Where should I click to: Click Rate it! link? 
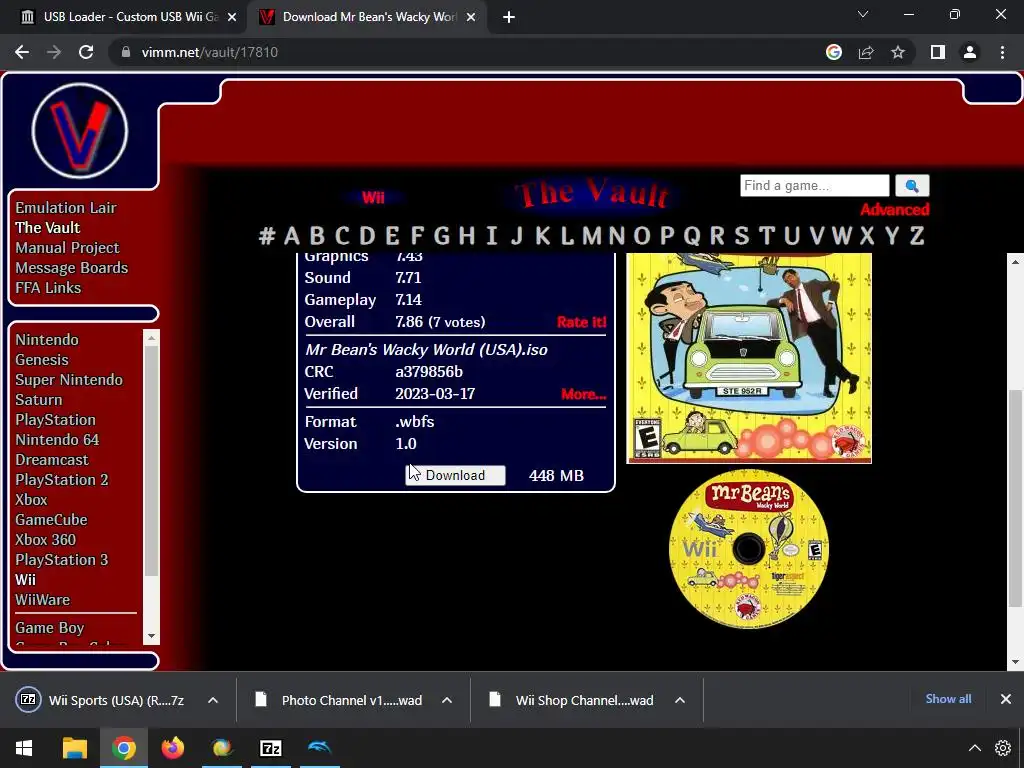581,322
